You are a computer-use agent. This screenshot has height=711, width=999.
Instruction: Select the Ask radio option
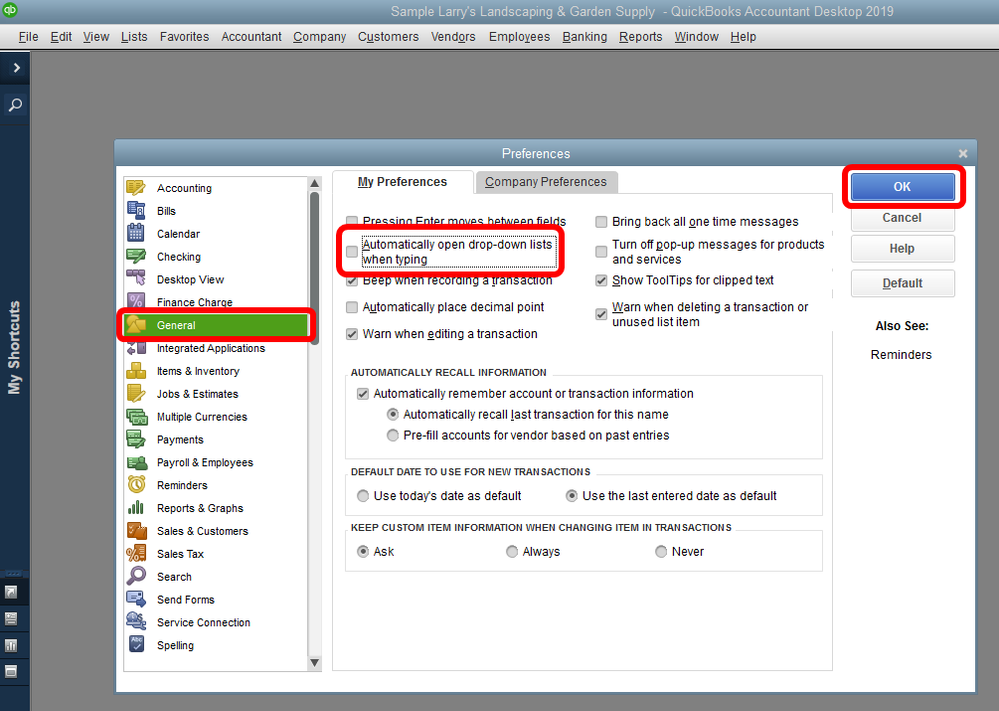[x=363, y=551]
